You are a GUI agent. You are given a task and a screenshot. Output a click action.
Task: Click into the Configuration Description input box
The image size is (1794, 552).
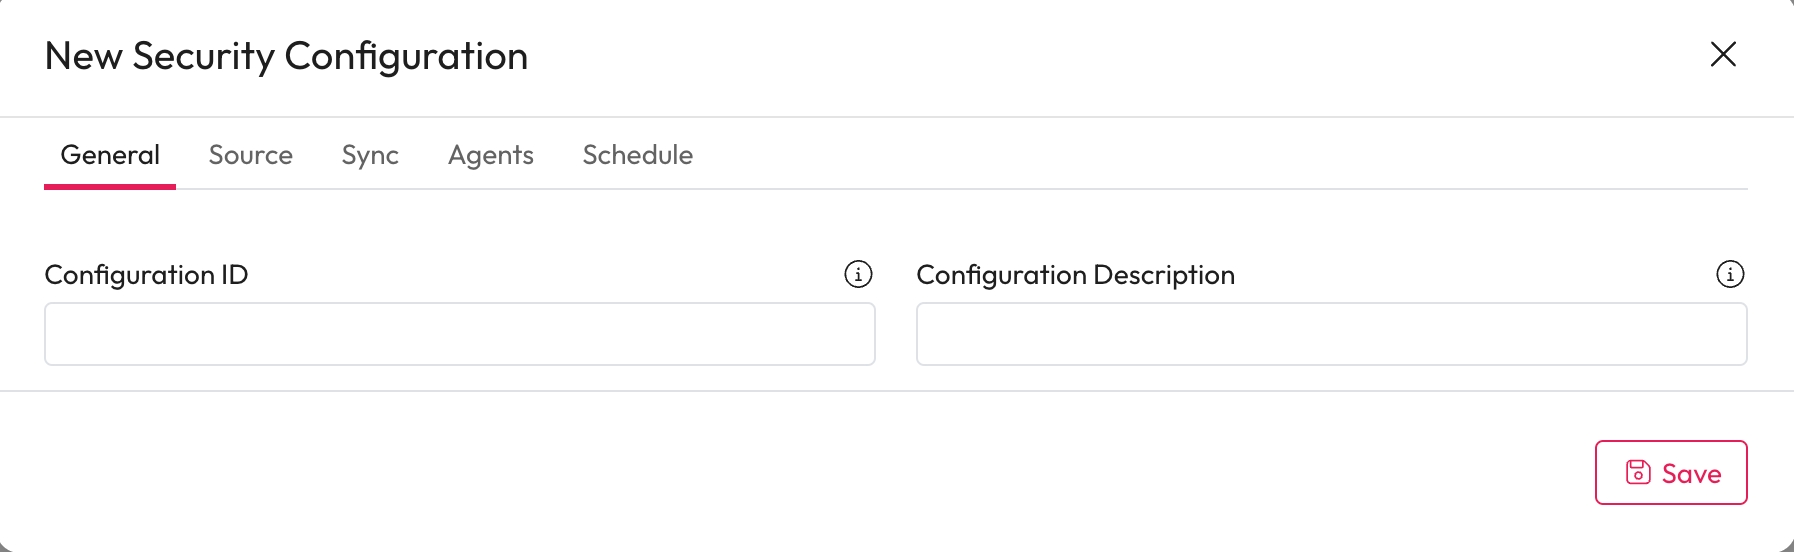pos(1331,334)
